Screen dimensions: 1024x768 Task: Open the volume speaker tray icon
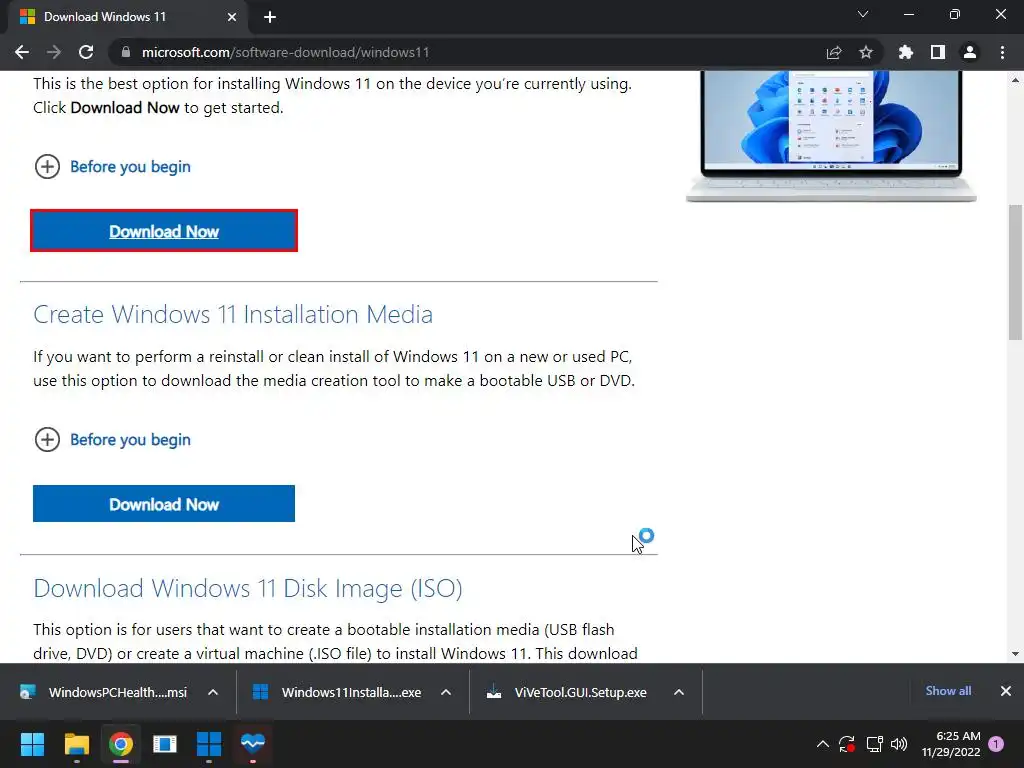[x=899, y=744]
